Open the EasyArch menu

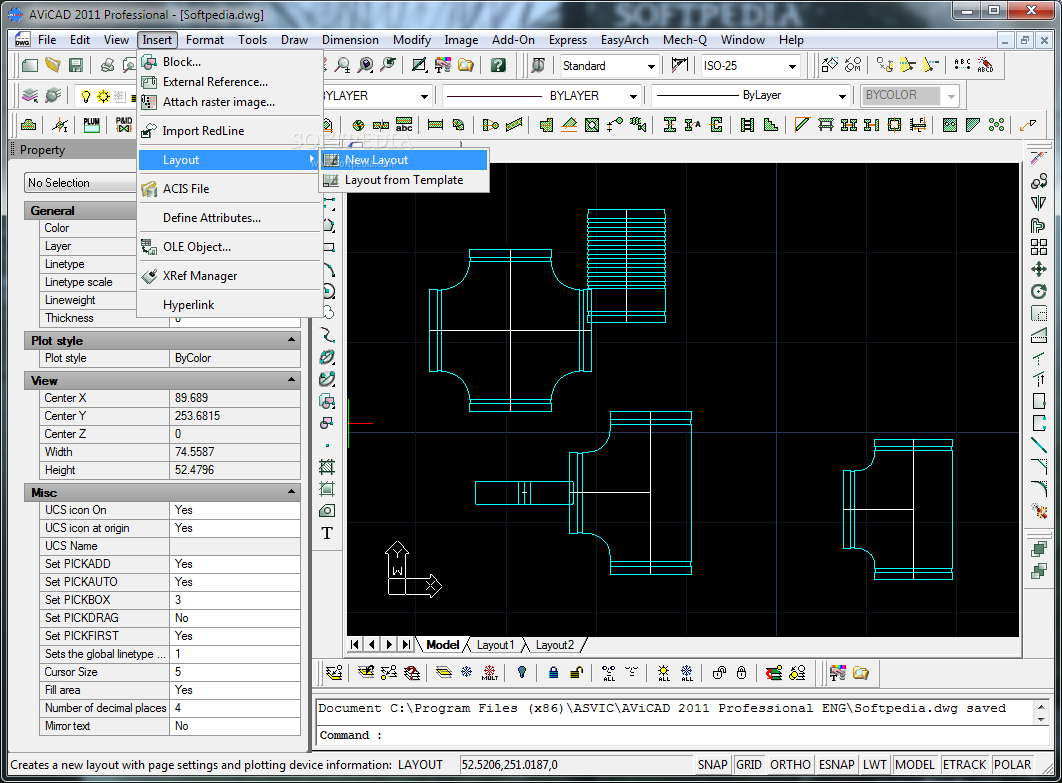click(624, 40)
